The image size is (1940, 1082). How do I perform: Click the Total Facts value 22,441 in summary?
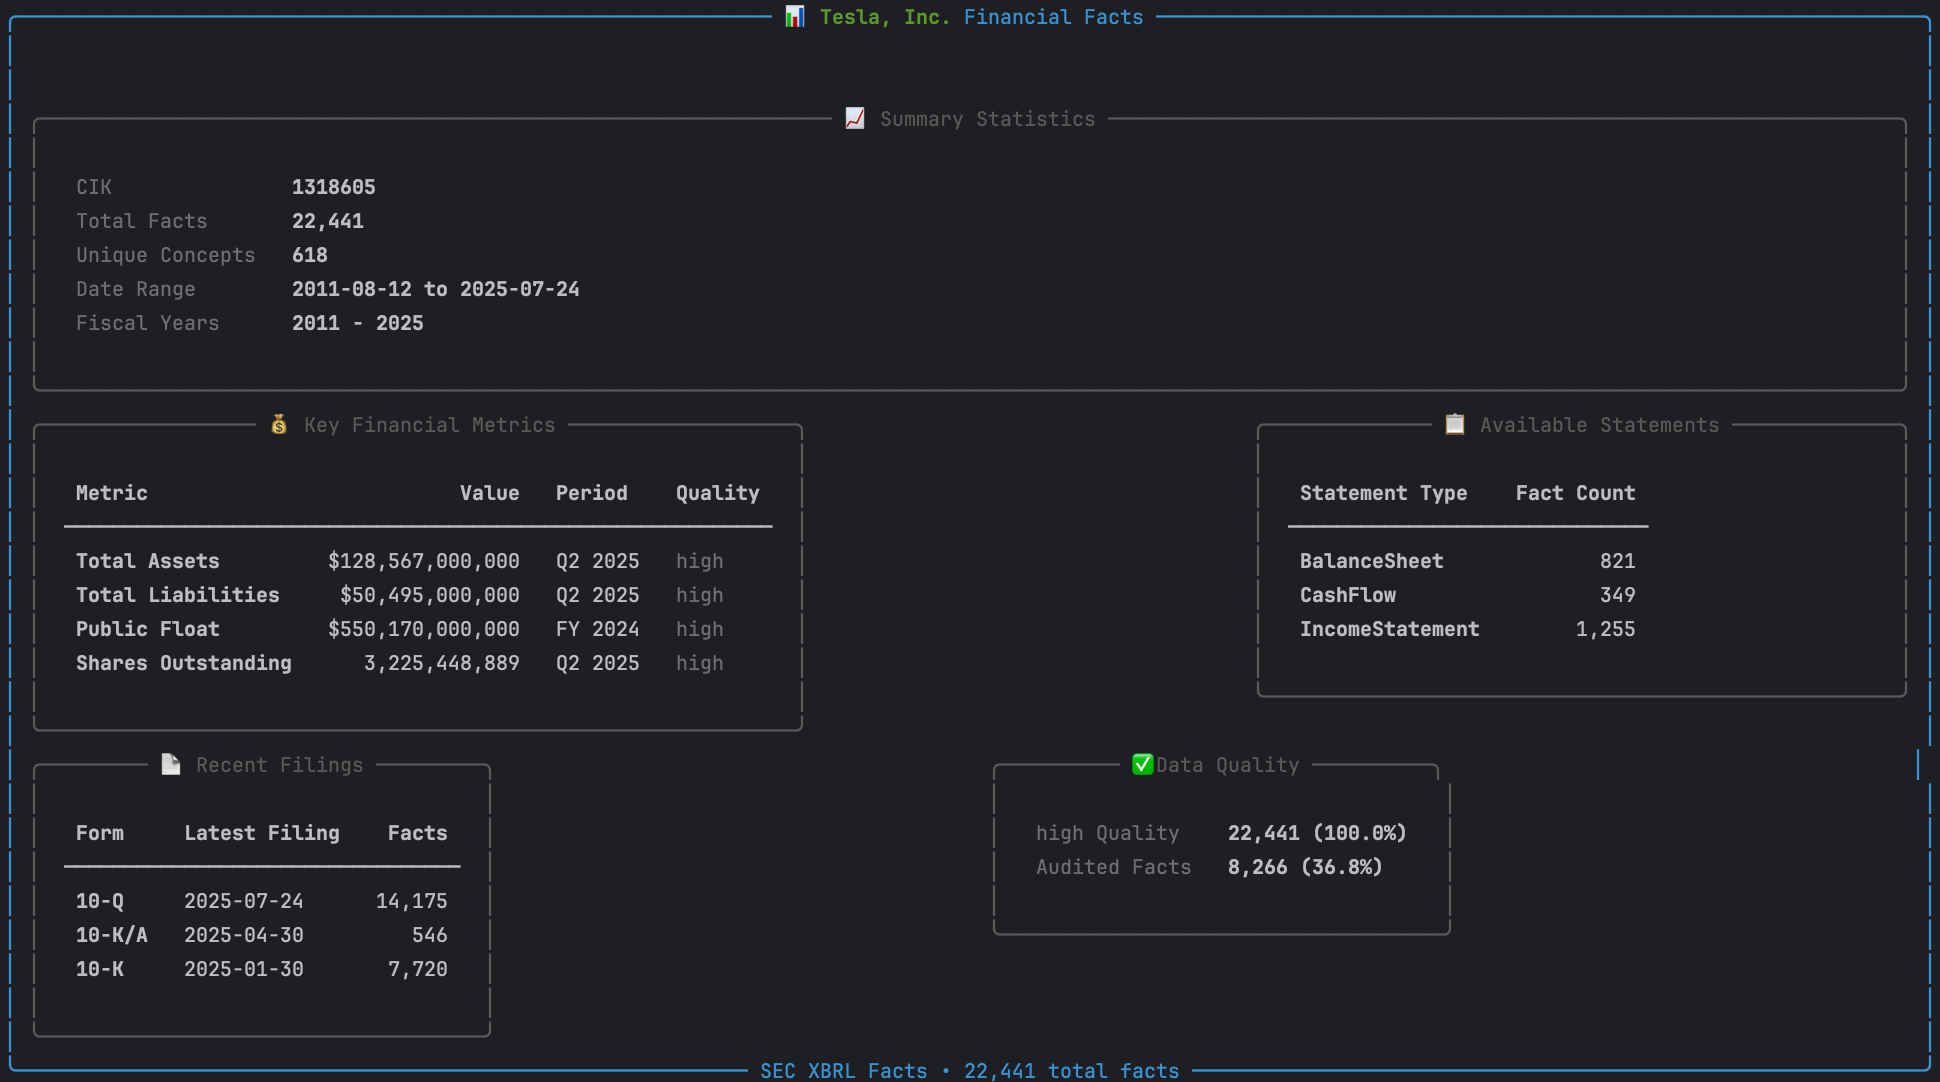328,221
